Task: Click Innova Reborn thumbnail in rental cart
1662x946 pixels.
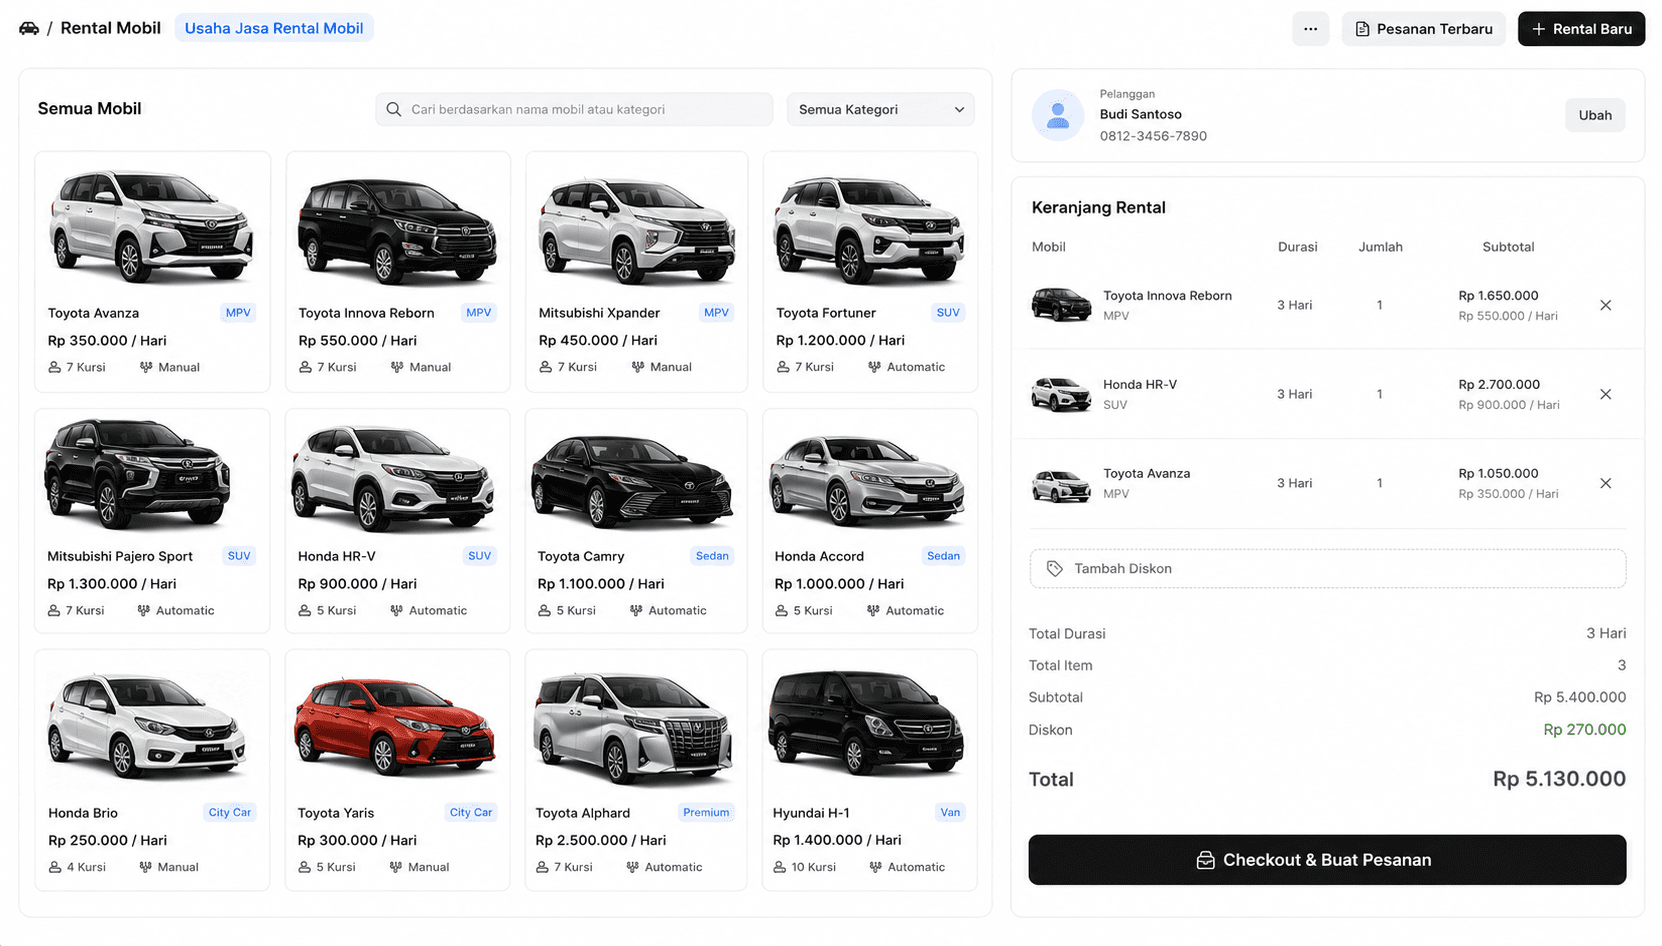Action: pos(1061,305)
